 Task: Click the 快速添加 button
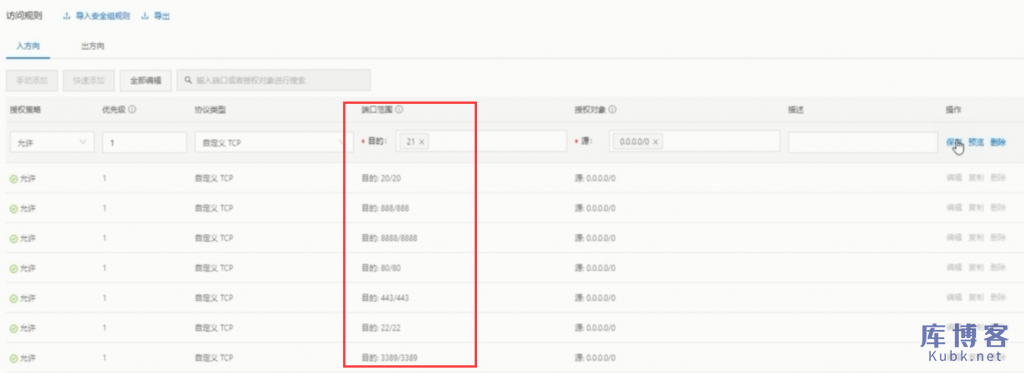pos(89,80)
